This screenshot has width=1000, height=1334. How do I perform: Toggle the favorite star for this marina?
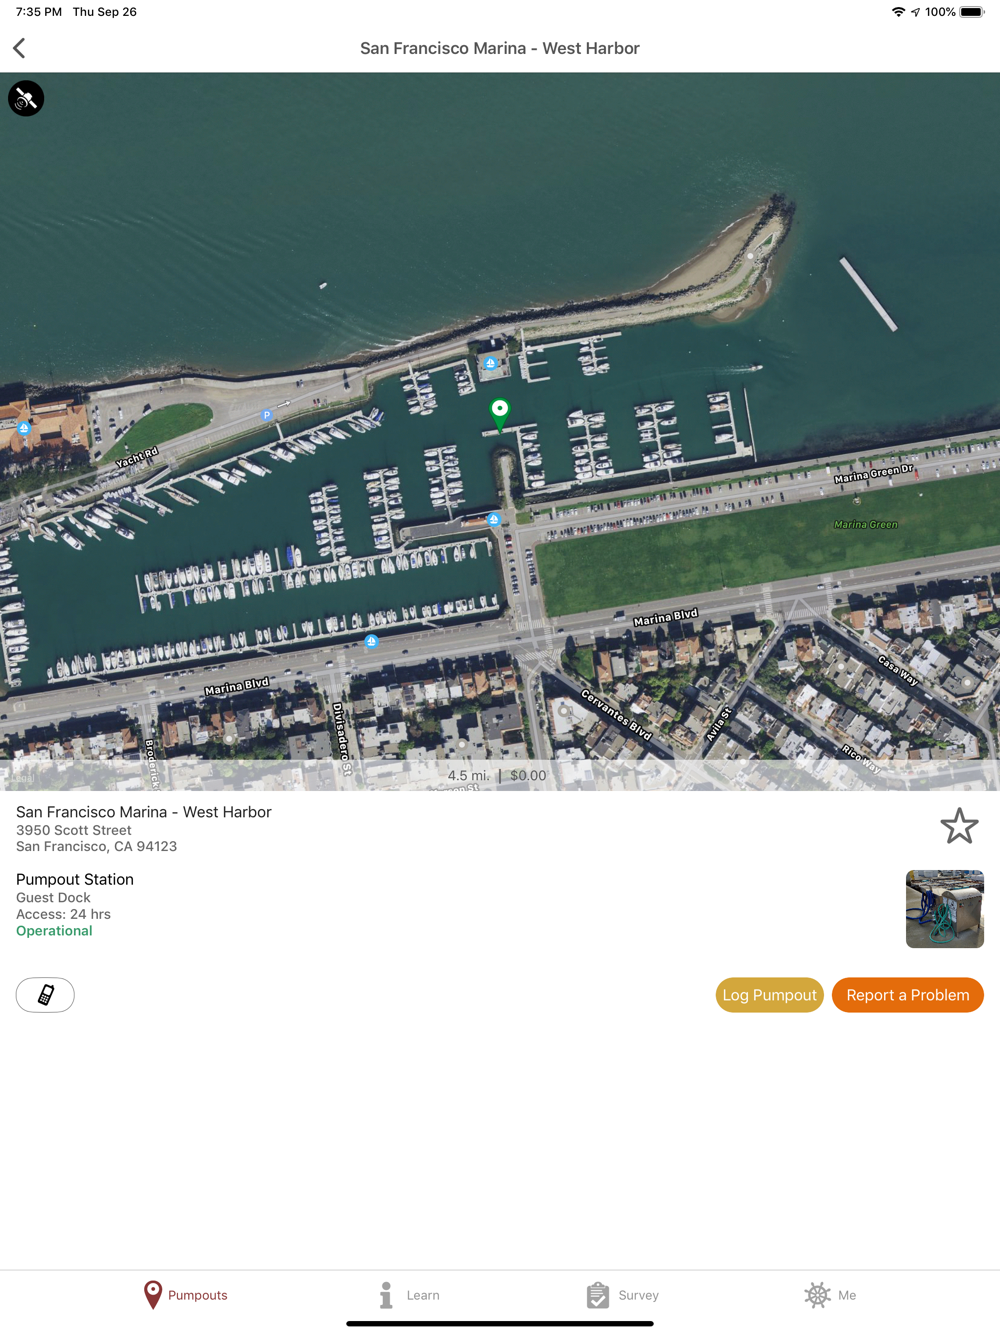tap(959, 826)
